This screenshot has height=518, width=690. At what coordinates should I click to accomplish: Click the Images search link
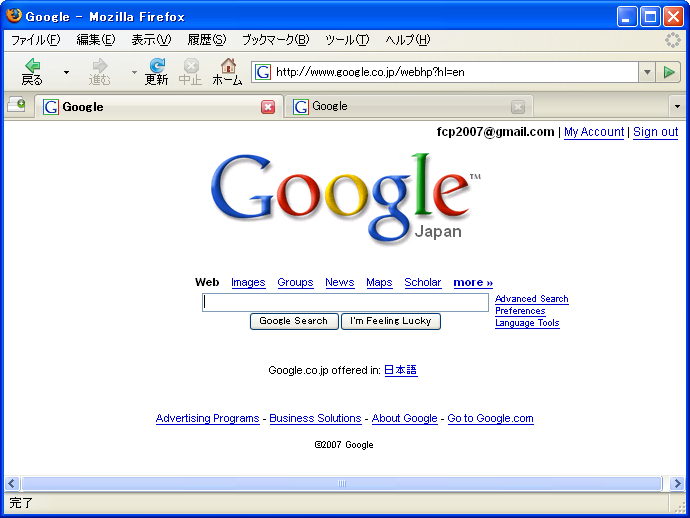(x=248, y=283)
